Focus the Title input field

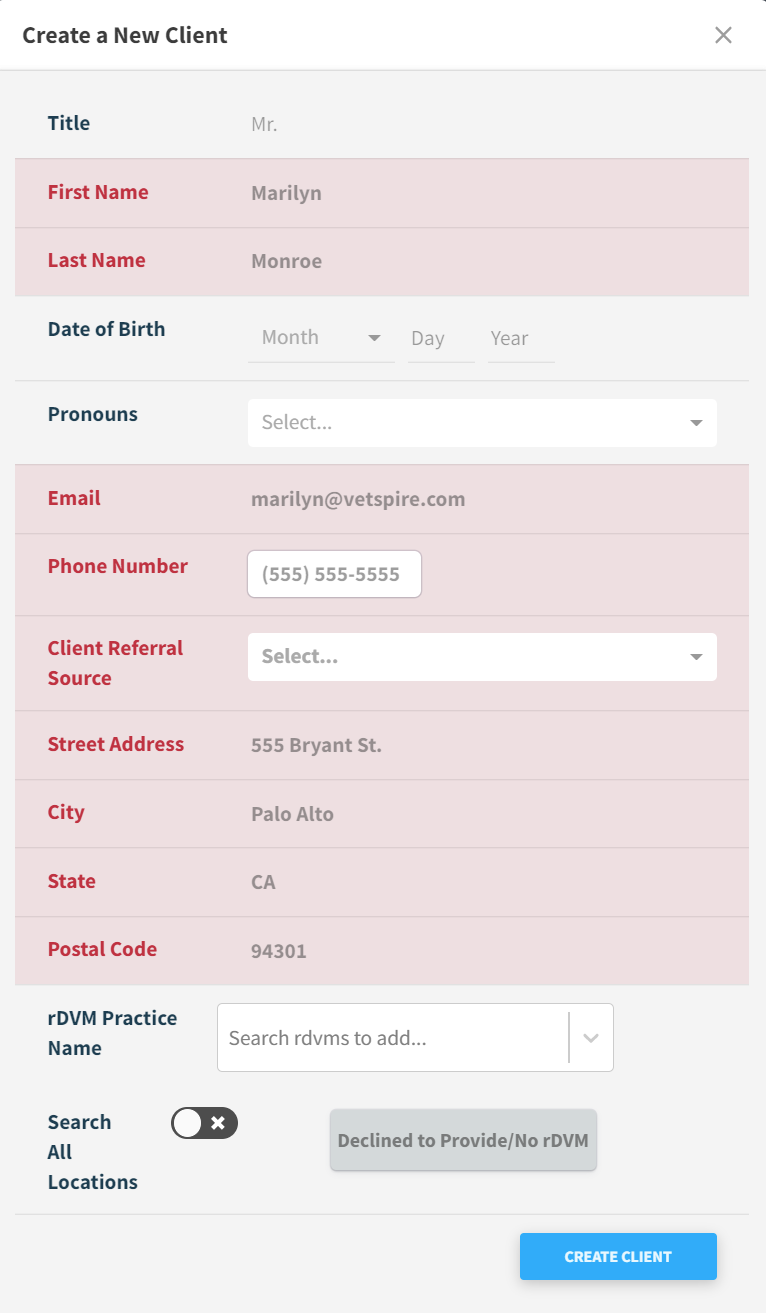(x=480, y=125)
